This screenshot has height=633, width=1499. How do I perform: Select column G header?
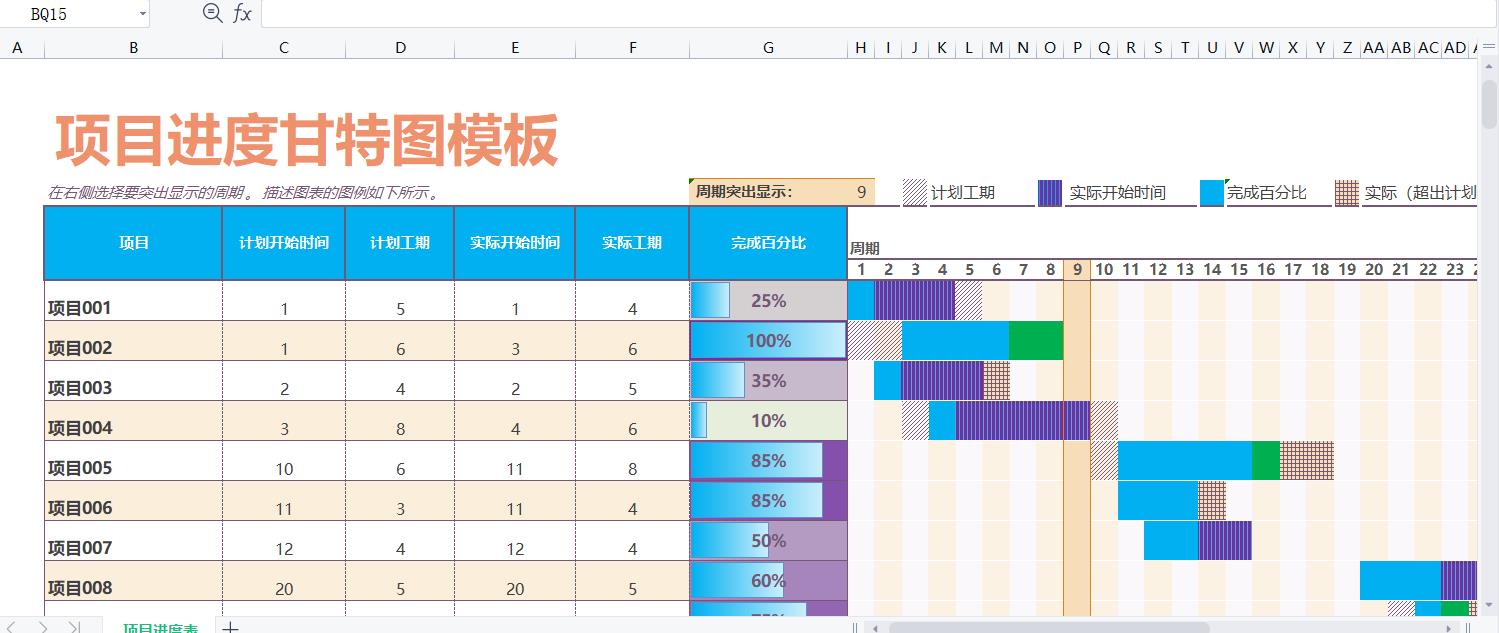(767, 48)
